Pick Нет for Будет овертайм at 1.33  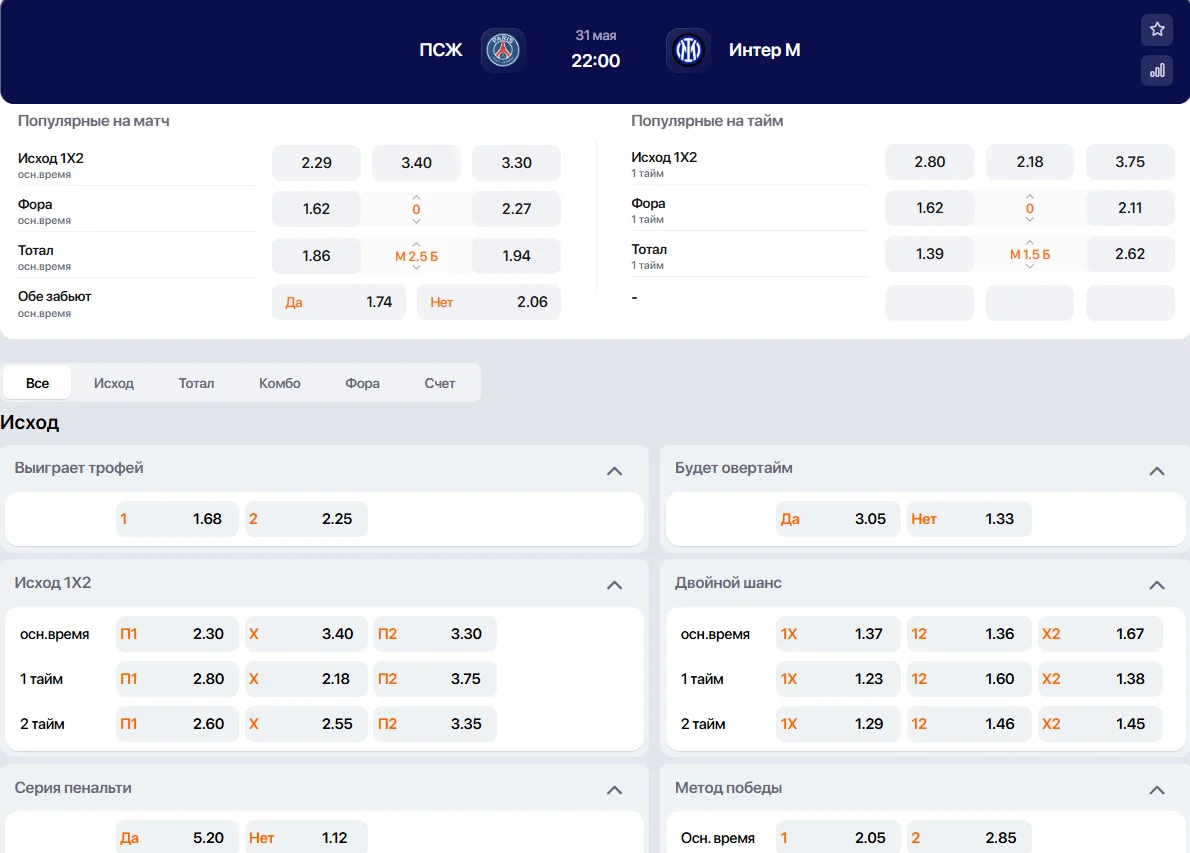[968, 519]
